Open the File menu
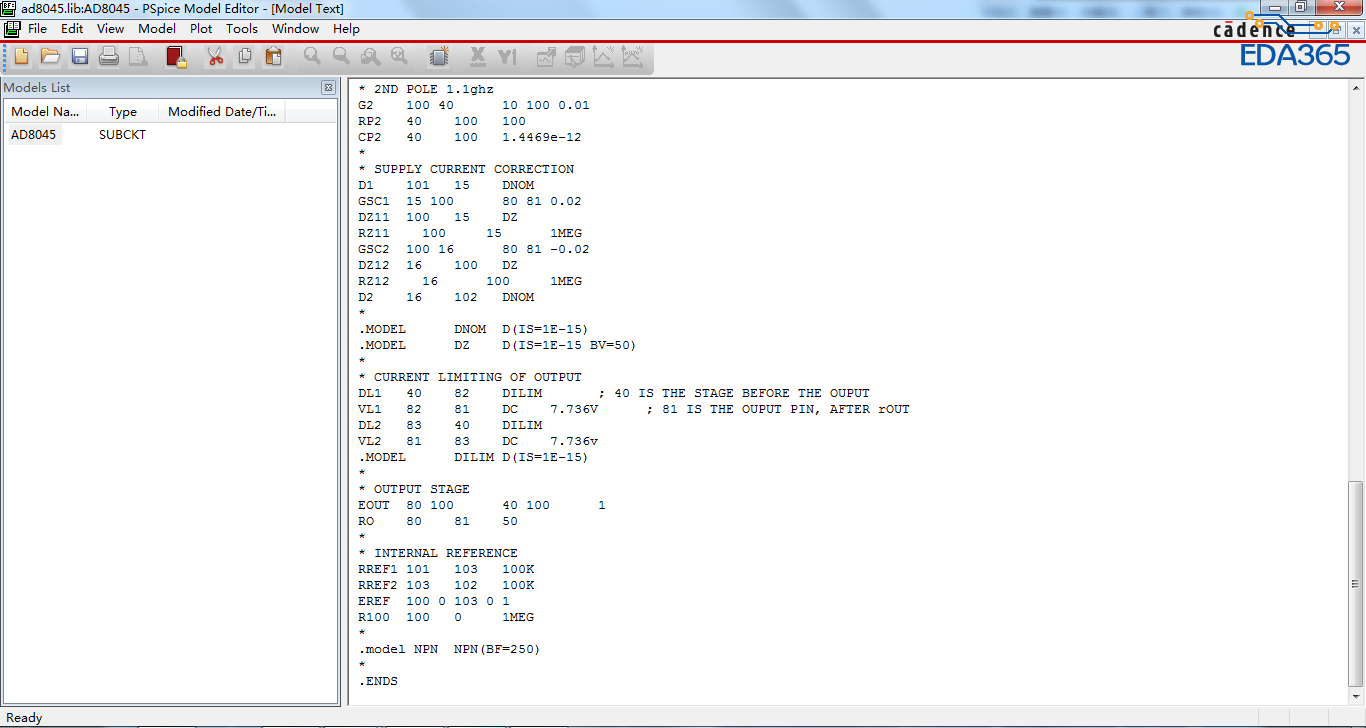The width and height of the screenshot is (1366, 728). click(38, 29)
